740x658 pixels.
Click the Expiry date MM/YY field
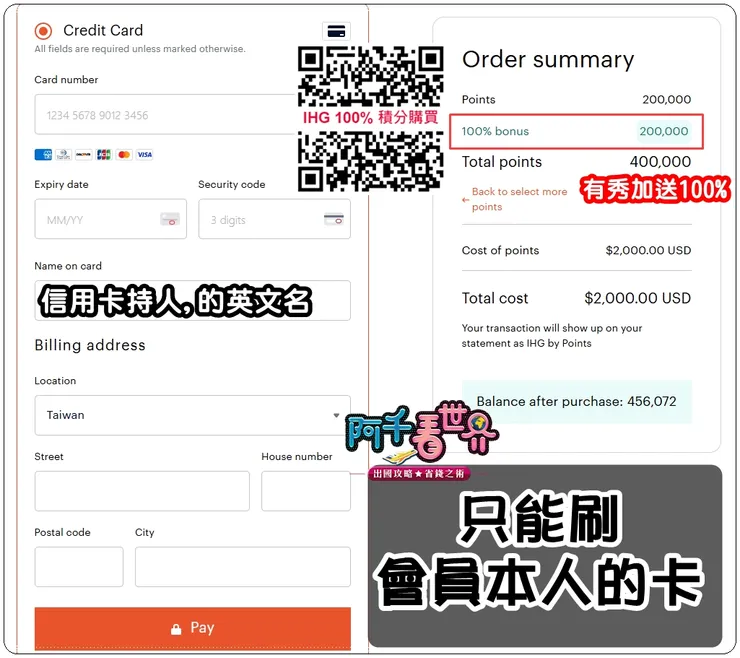(x=110, y=219)
